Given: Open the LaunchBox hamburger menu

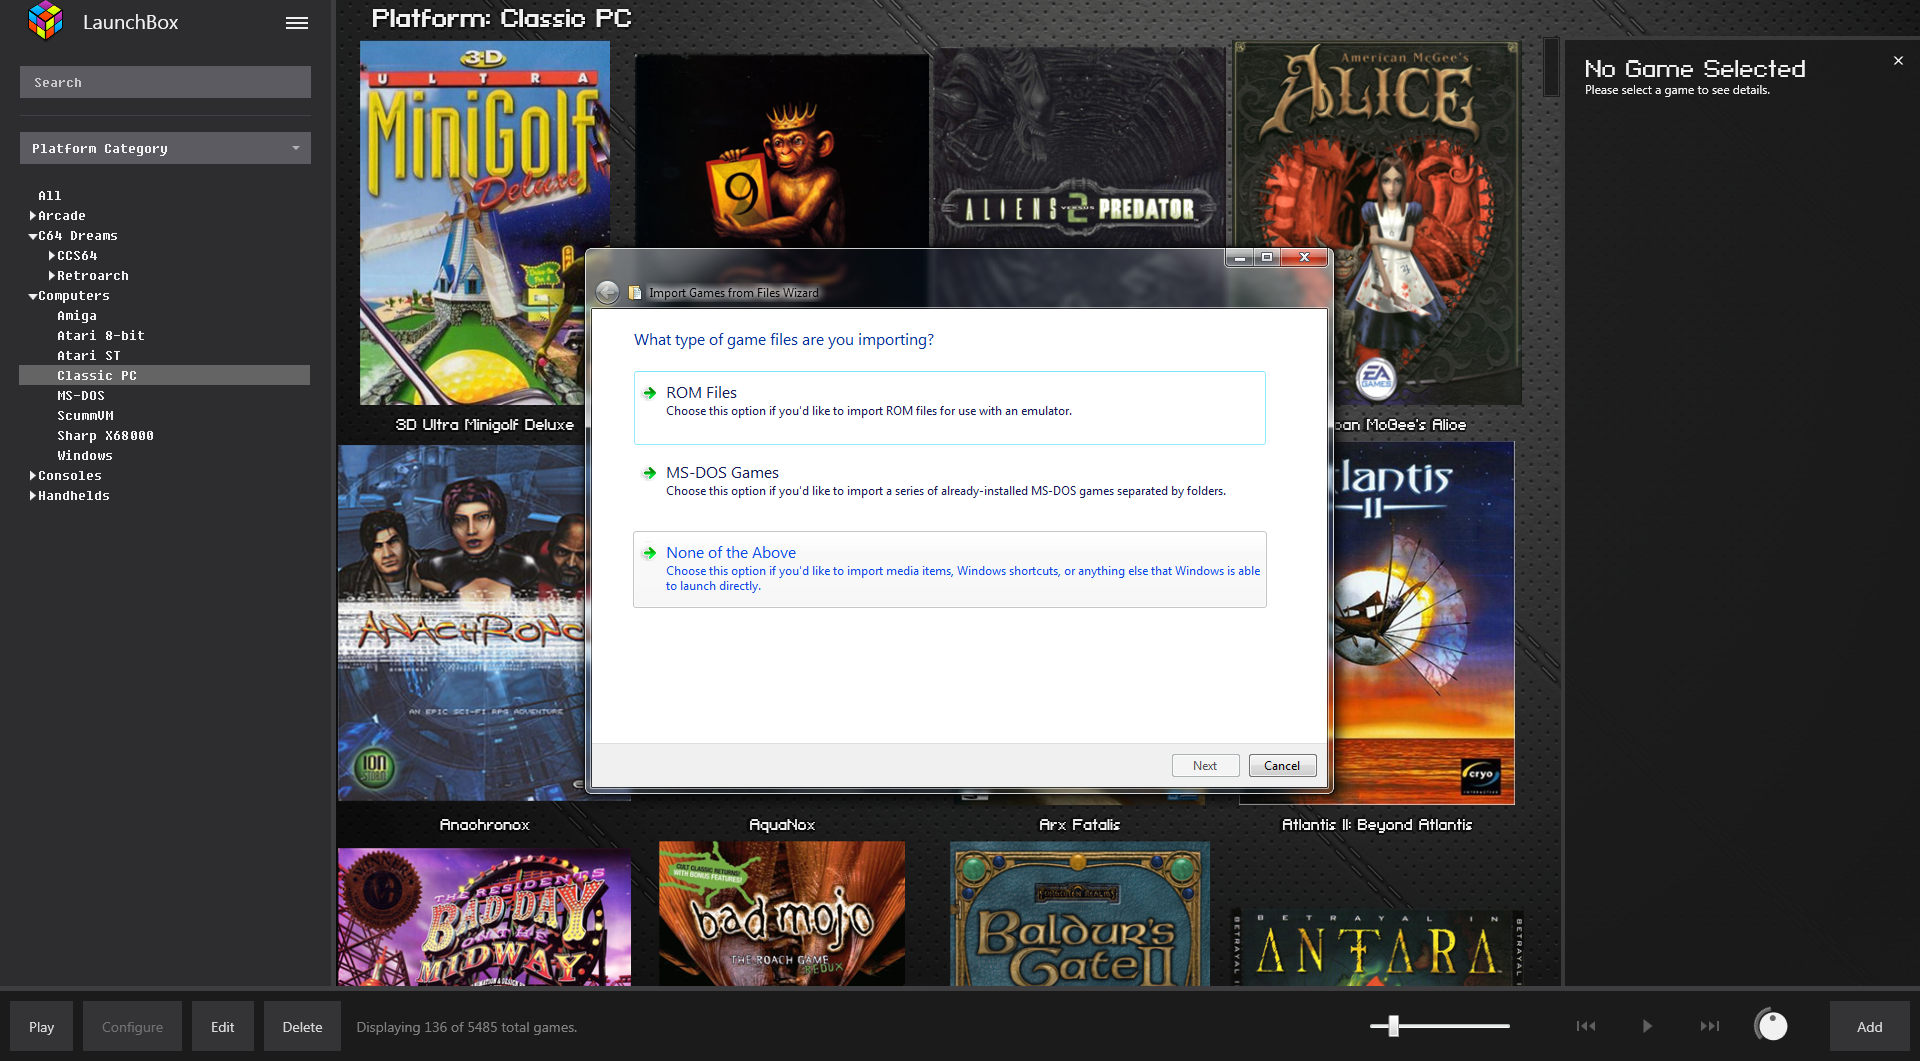Looking at the screenshot, I should coord(296,23).
